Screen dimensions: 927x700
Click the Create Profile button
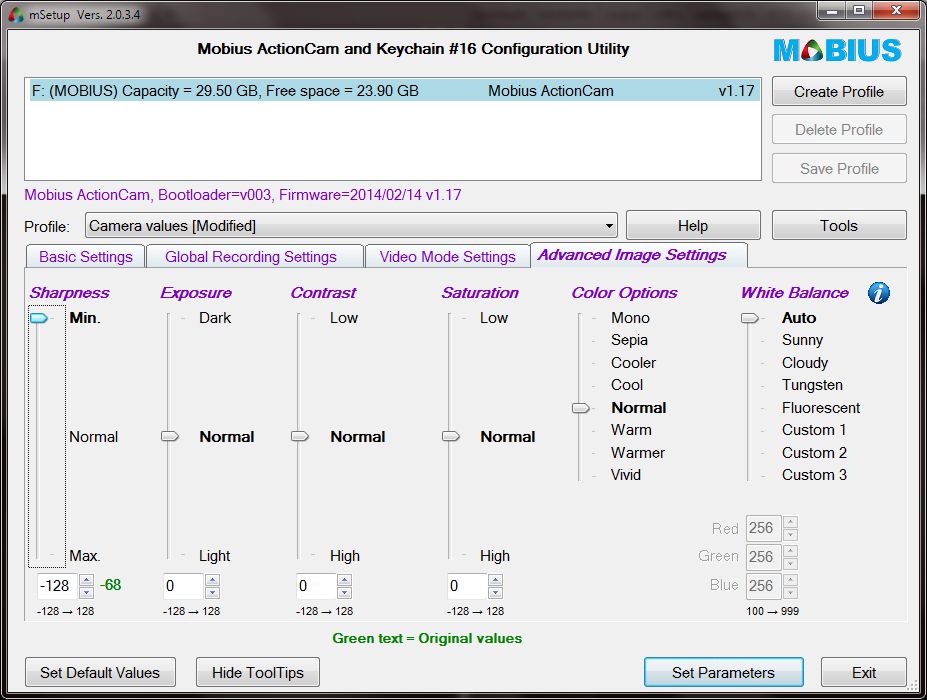tap(839, 92)
